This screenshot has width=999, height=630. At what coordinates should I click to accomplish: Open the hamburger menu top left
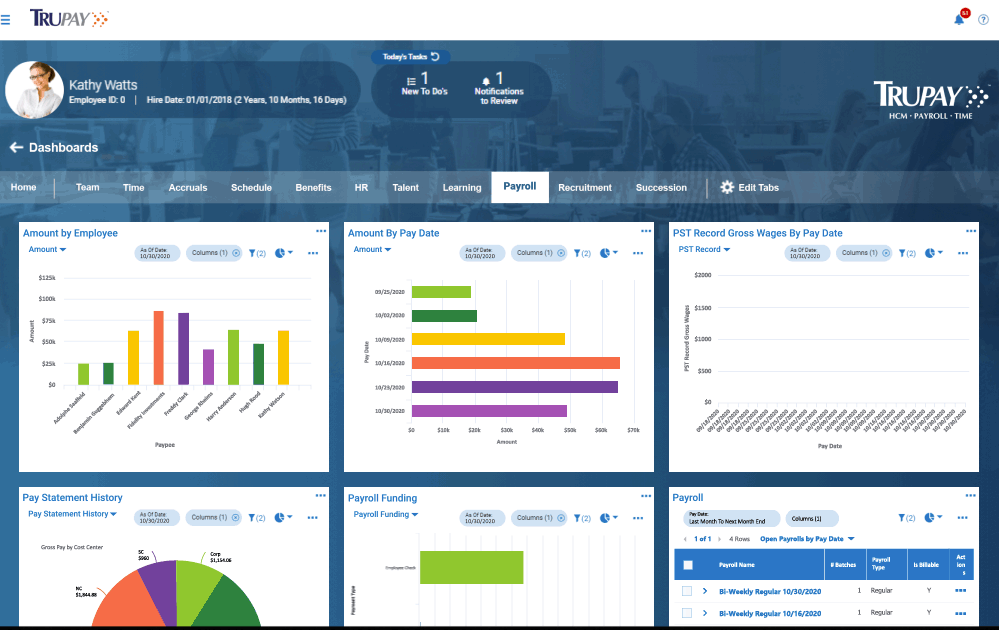point(8,17)
